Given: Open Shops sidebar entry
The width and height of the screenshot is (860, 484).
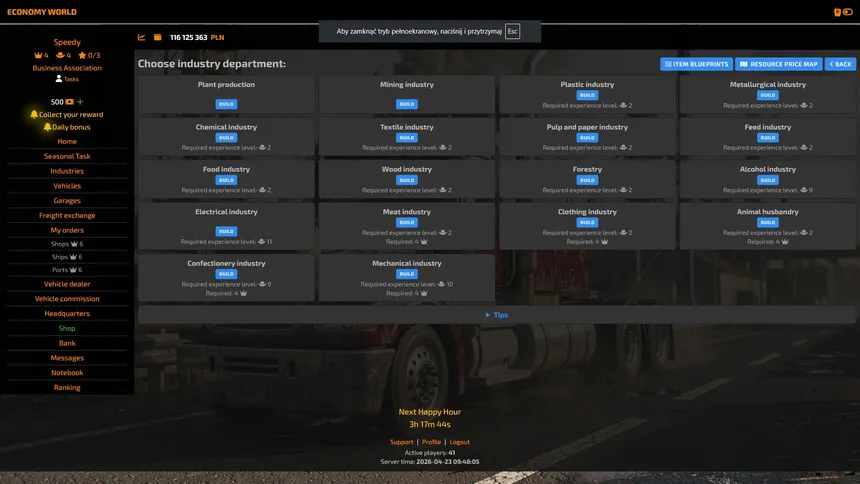Looking at the screenshot, I should pyautogui.click(x=67, y=244).
